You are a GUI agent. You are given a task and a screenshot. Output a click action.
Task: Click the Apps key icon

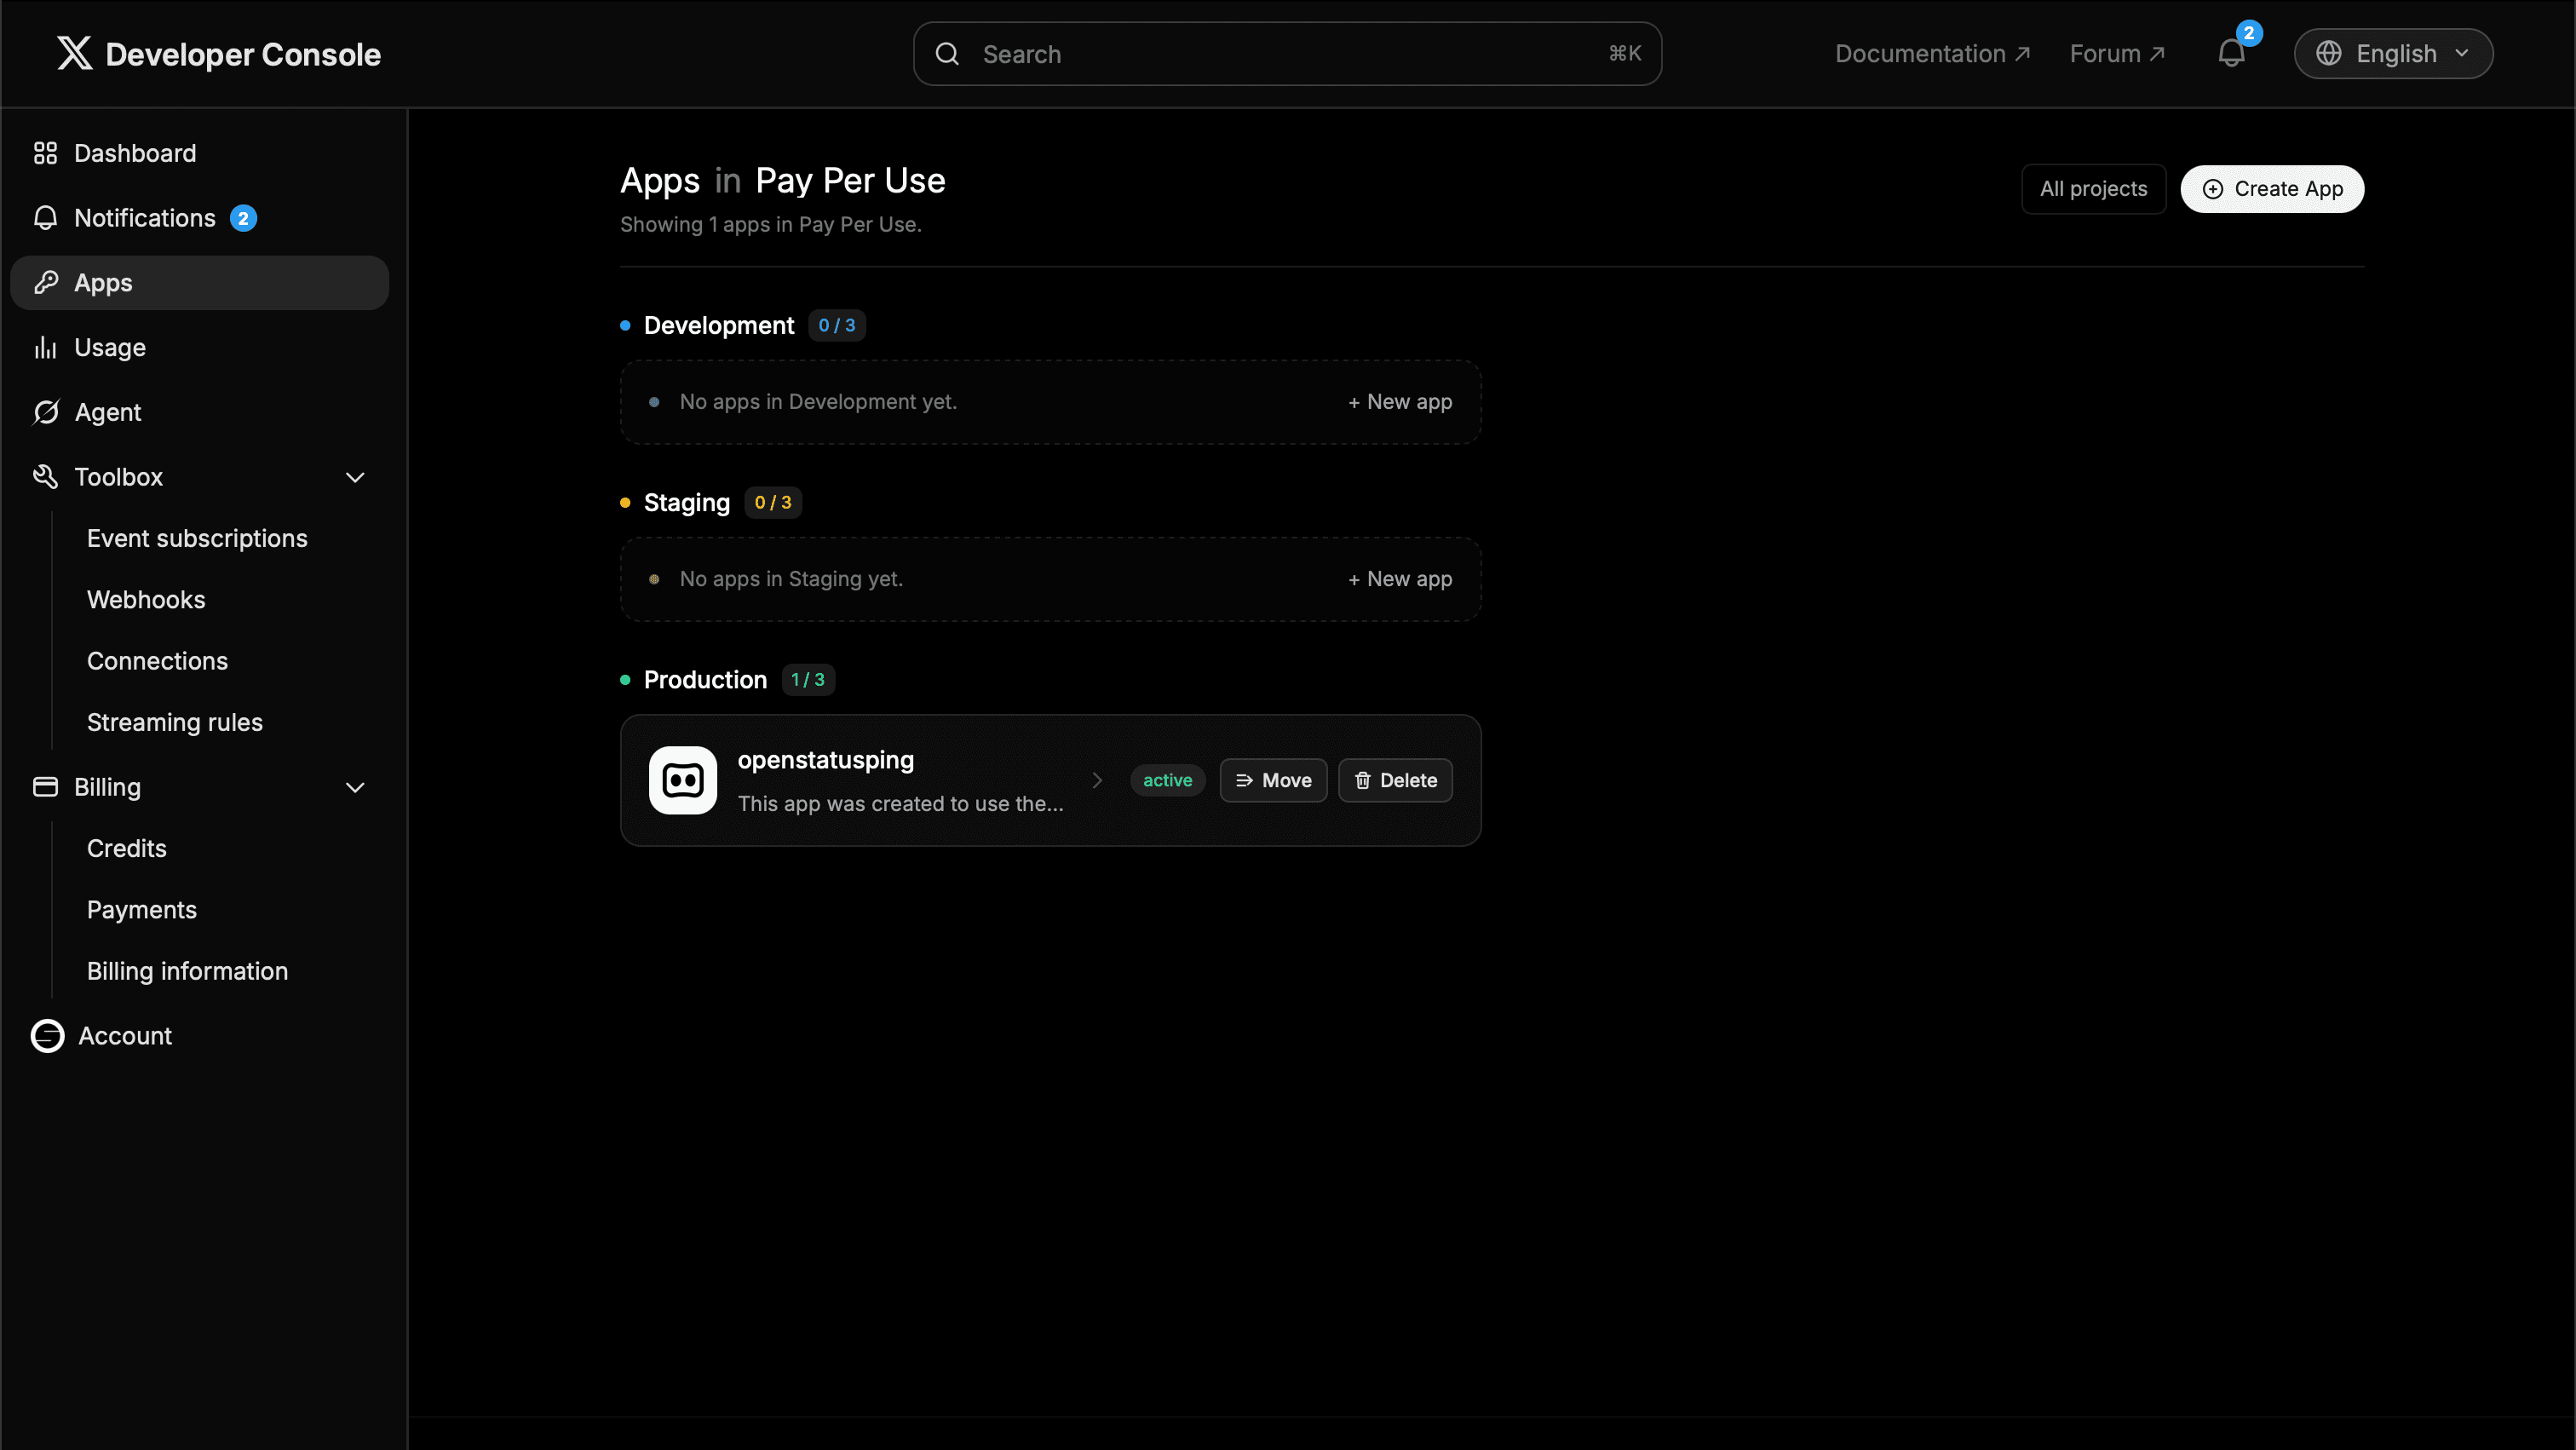45,283
